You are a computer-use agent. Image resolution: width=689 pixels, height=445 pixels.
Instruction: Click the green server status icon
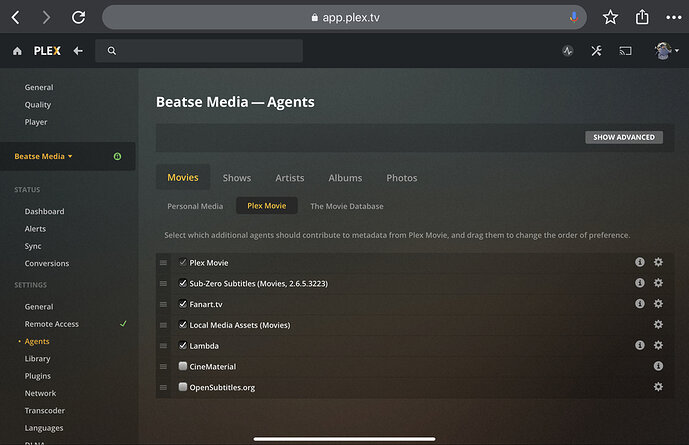pos(117,156)
